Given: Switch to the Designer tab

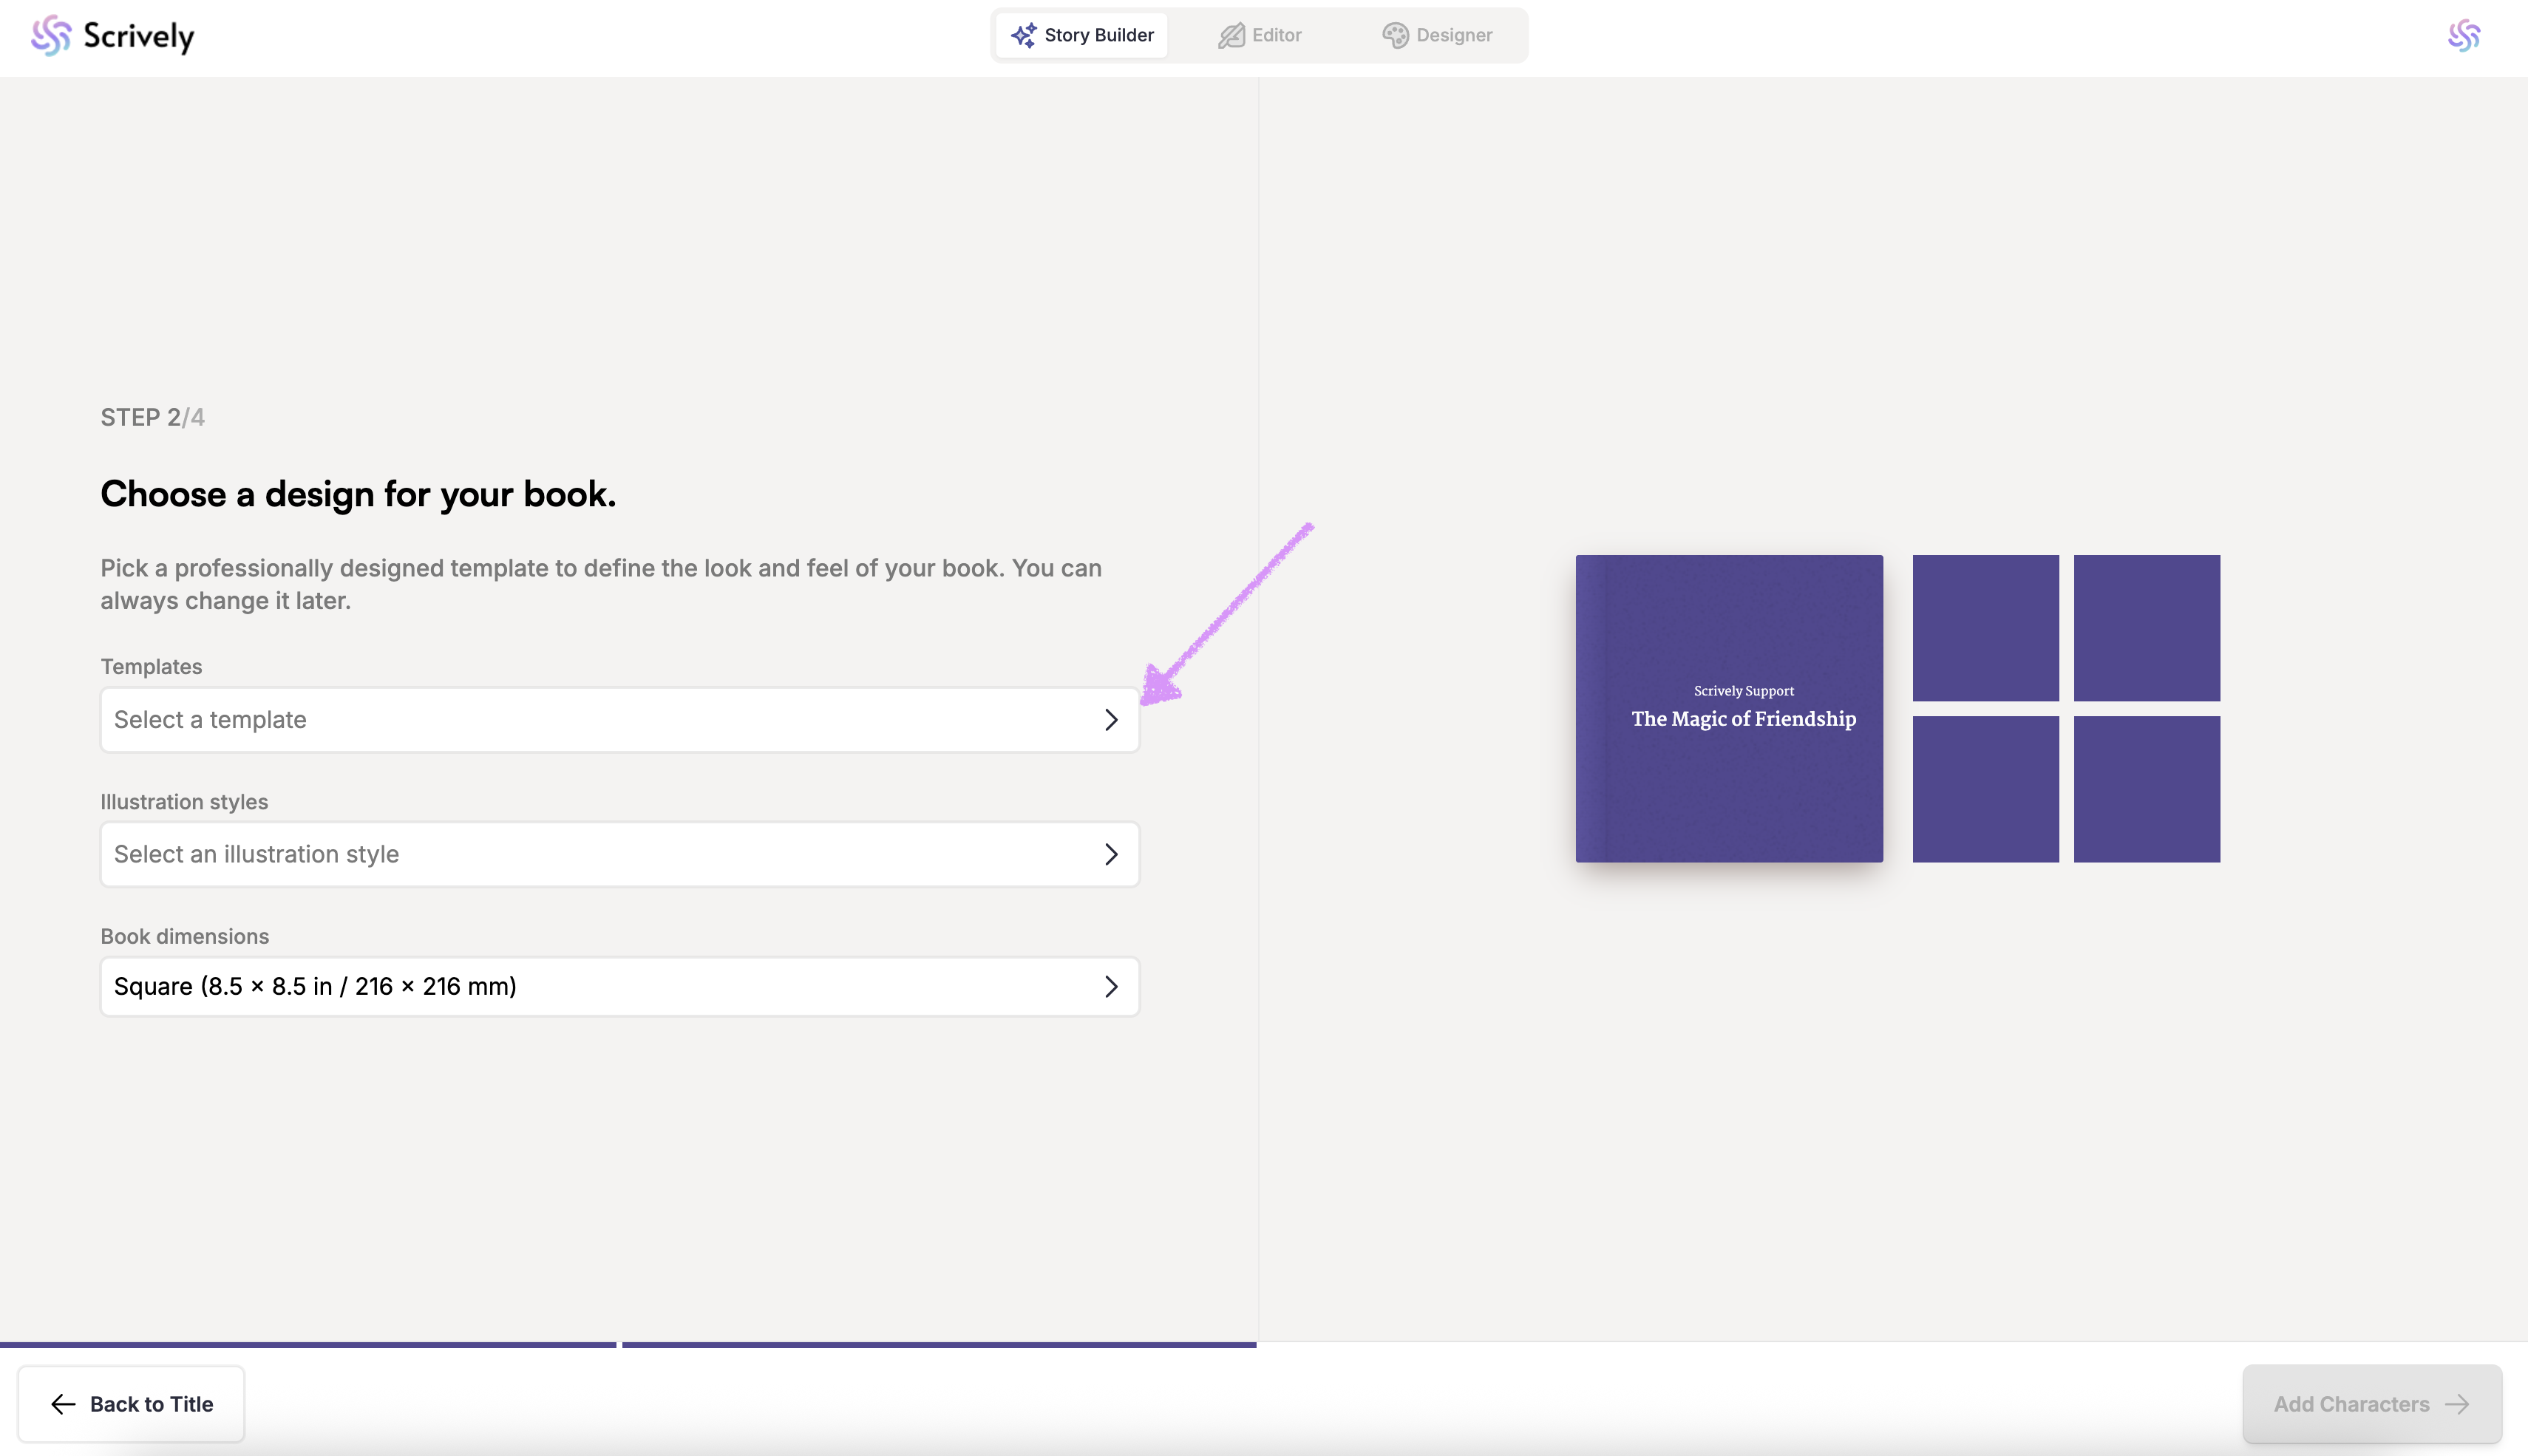Looking at the screenshot, I should click(1437, 35).
